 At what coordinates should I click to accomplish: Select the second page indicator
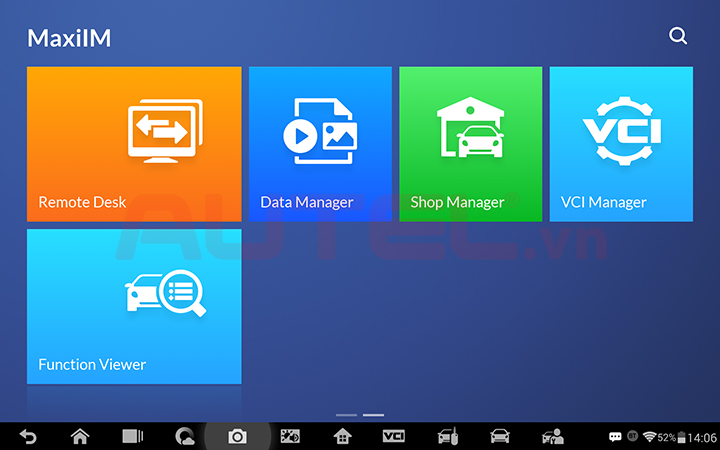(373, 415)
